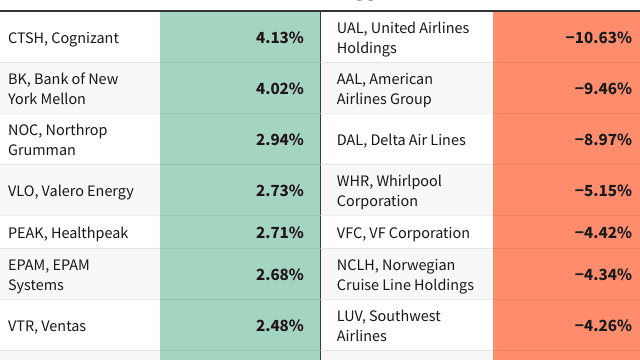The width and height of the screenshot is (640, 360).
Task: Click VTR, Ventas name cell
Action: pyautogui.click(x=80, y=325)
